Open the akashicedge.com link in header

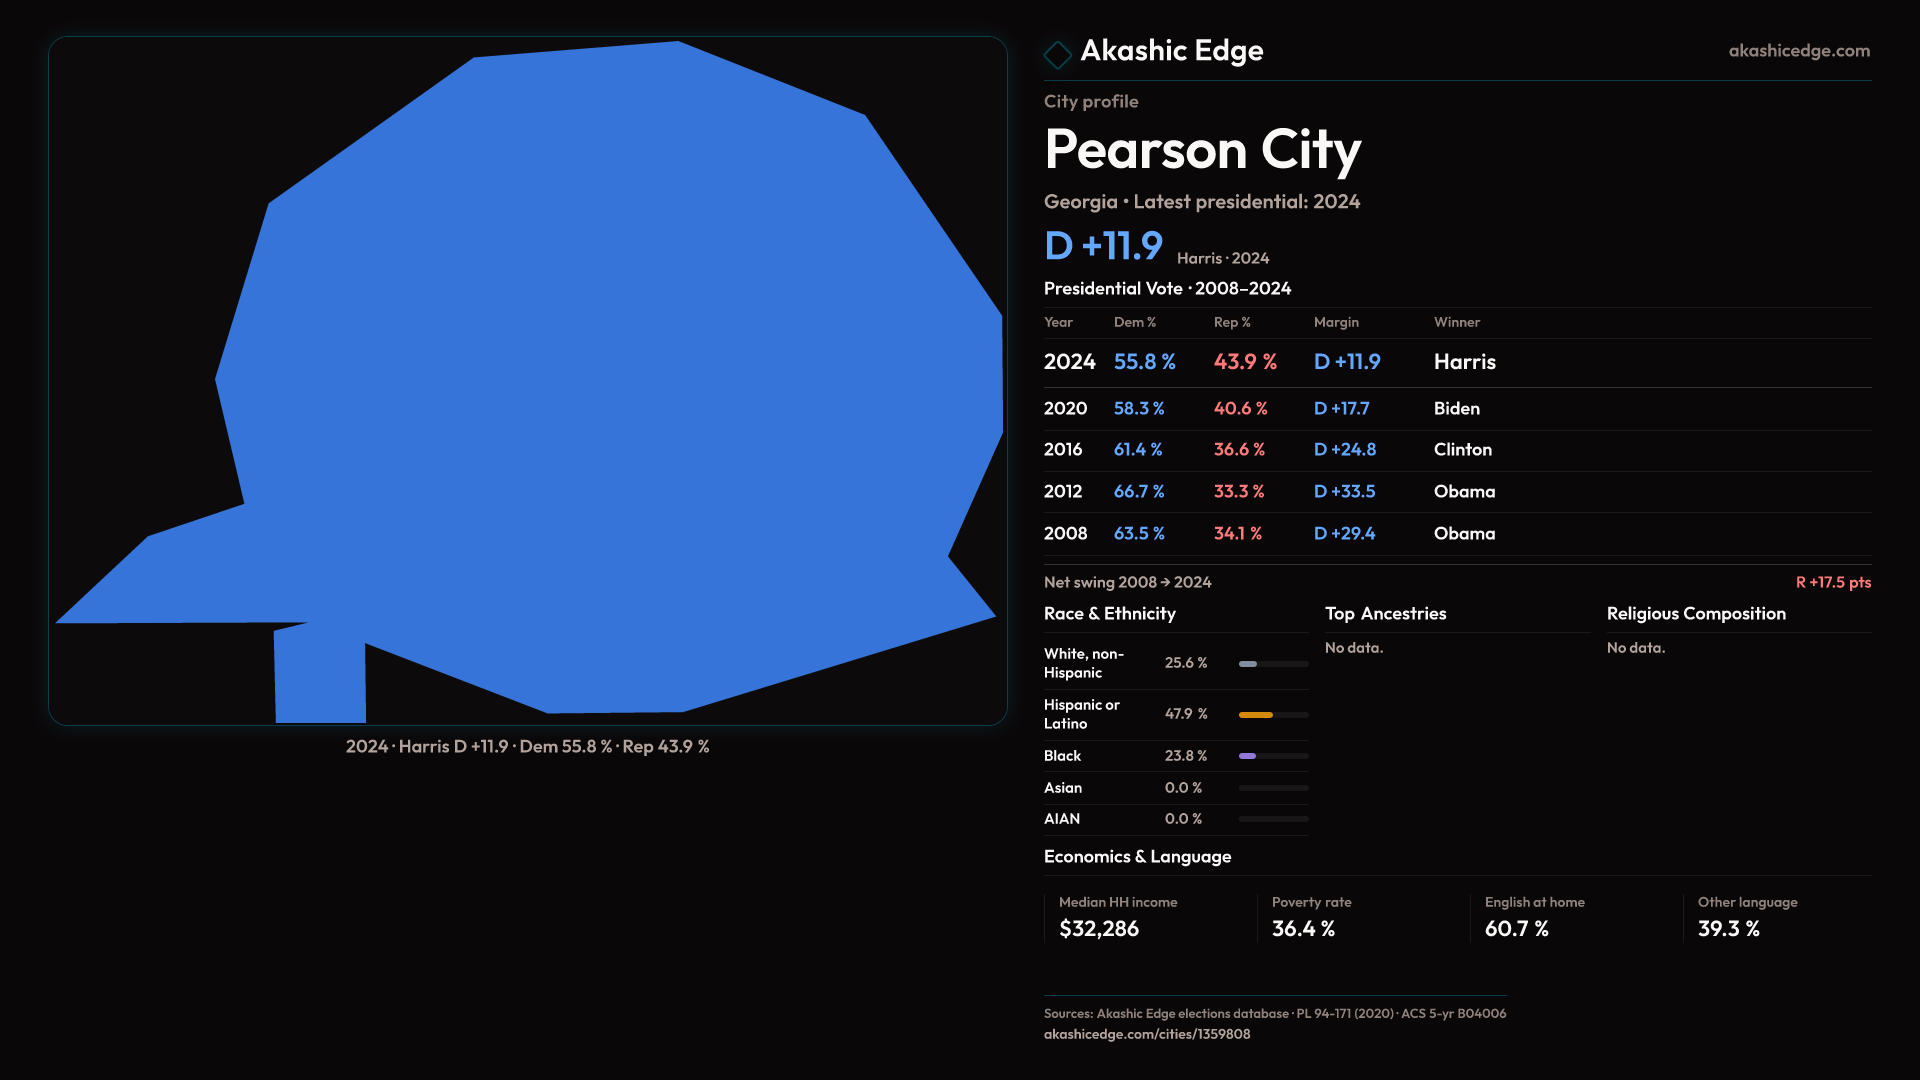click(x=1798, y=51)
